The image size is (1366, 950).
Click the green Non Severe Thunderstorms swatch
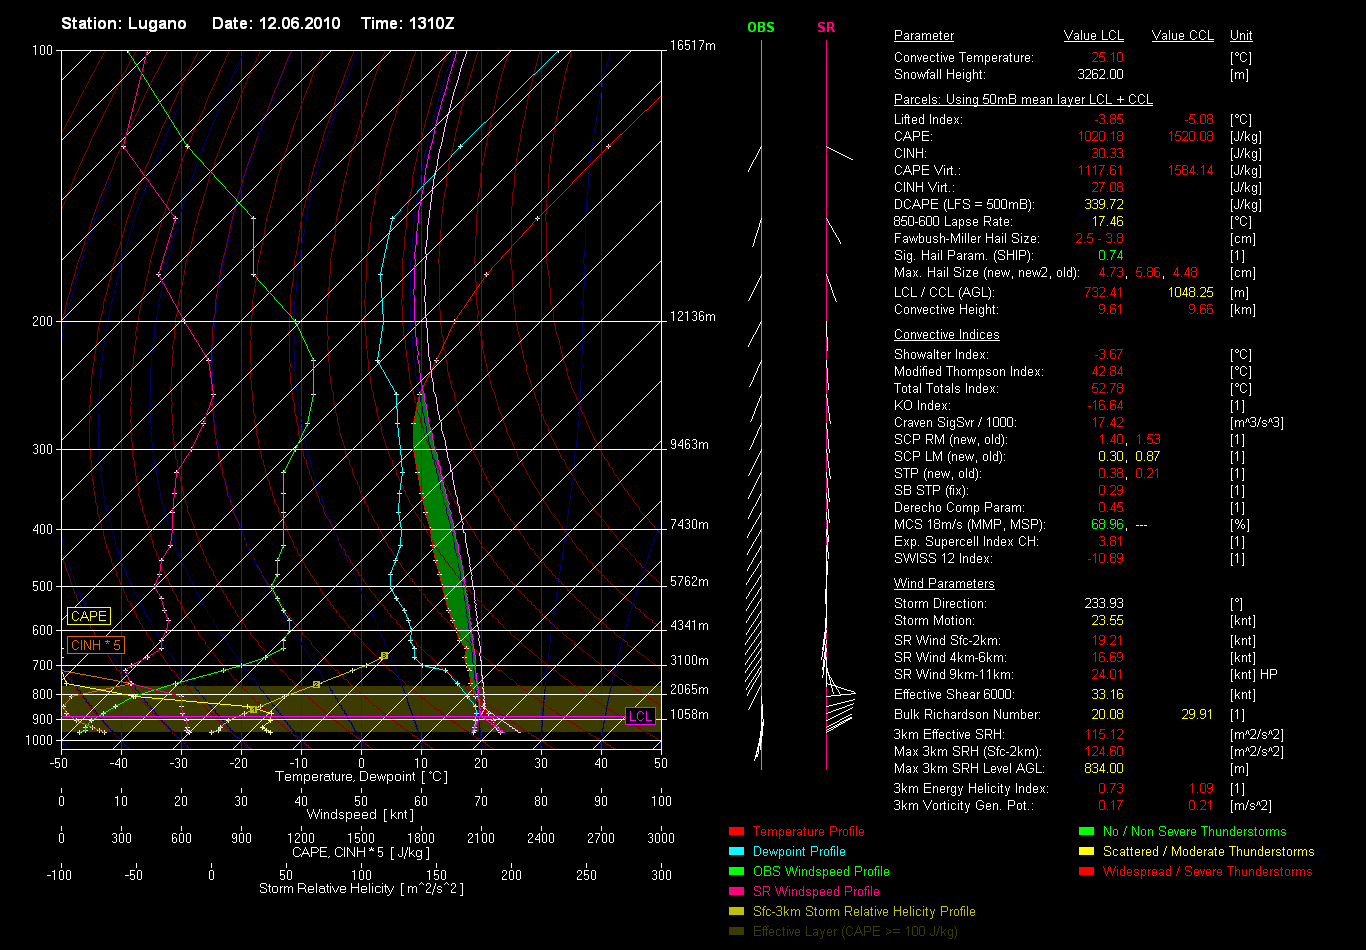(1086, 832)
